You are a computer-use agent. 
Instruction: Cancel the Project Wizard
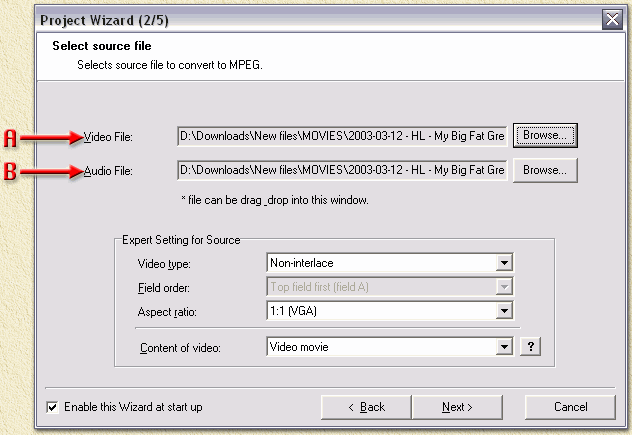570,407
